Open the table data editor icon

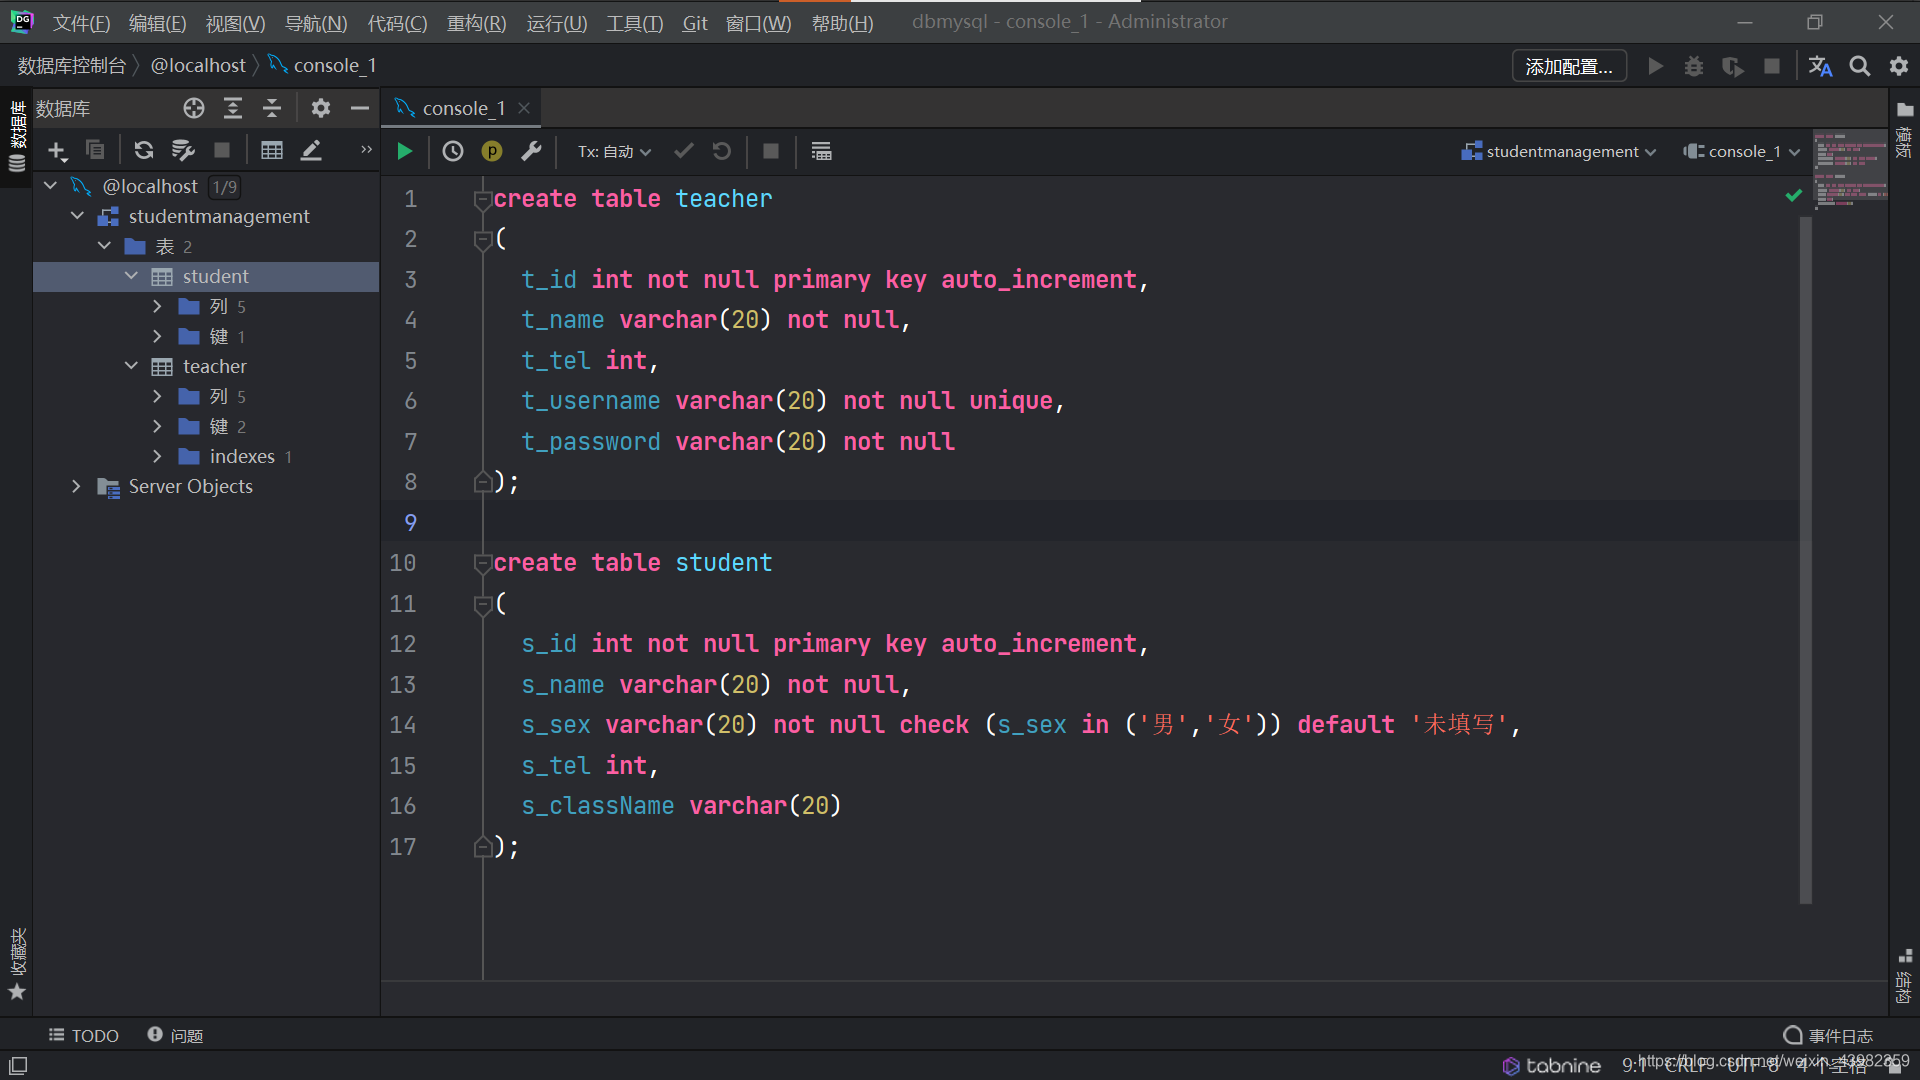pos(272,150)
